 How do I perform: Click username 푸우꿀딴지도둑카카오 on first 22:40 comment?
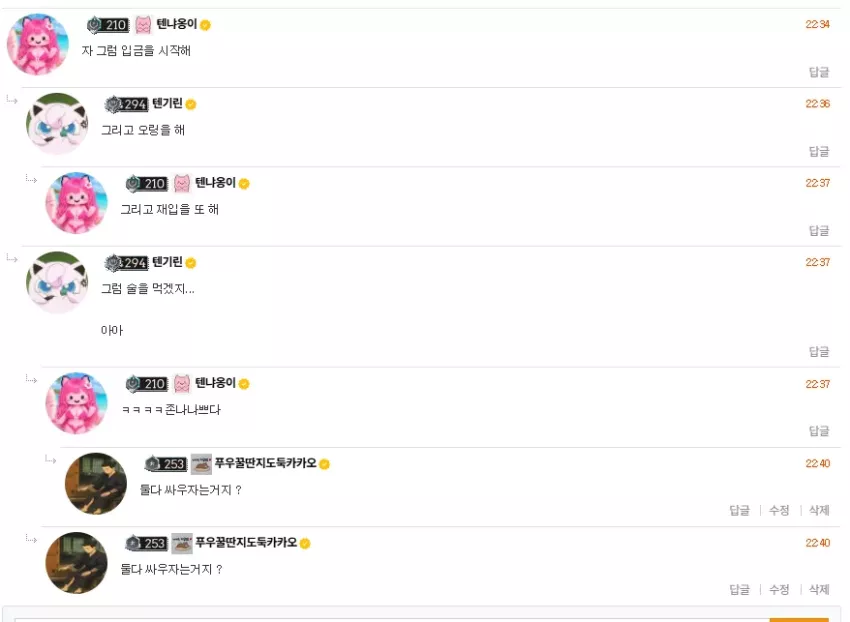pyautogui.click(x=266, y=463)
